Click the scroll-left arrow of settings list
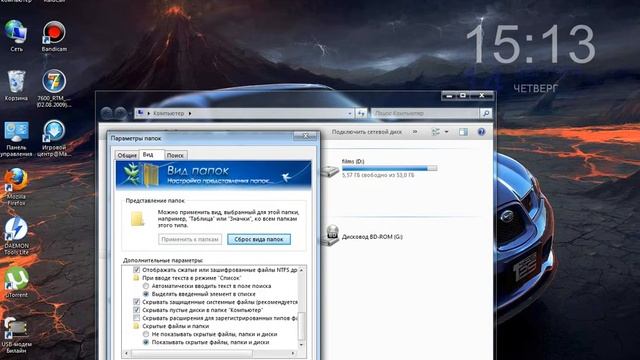640x360 pixels. tap(126, 353)
